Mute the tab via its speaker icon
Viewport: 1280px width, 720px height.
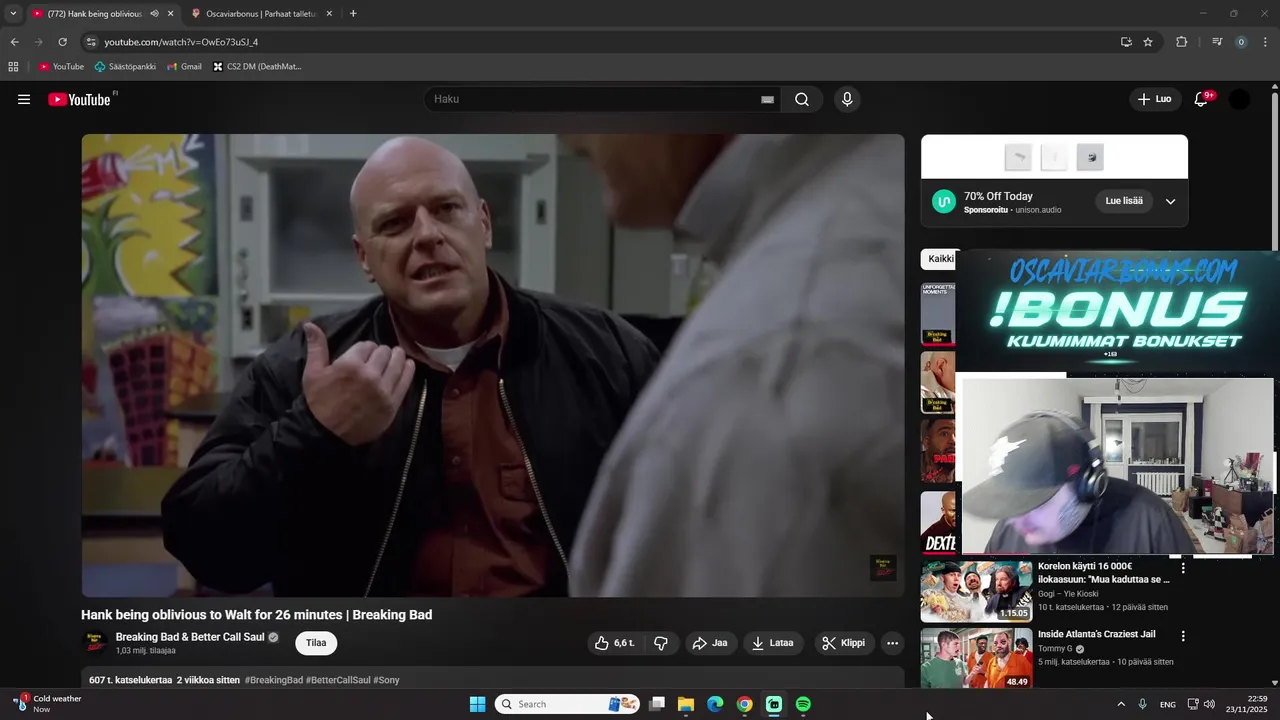(x=154, y=14)
